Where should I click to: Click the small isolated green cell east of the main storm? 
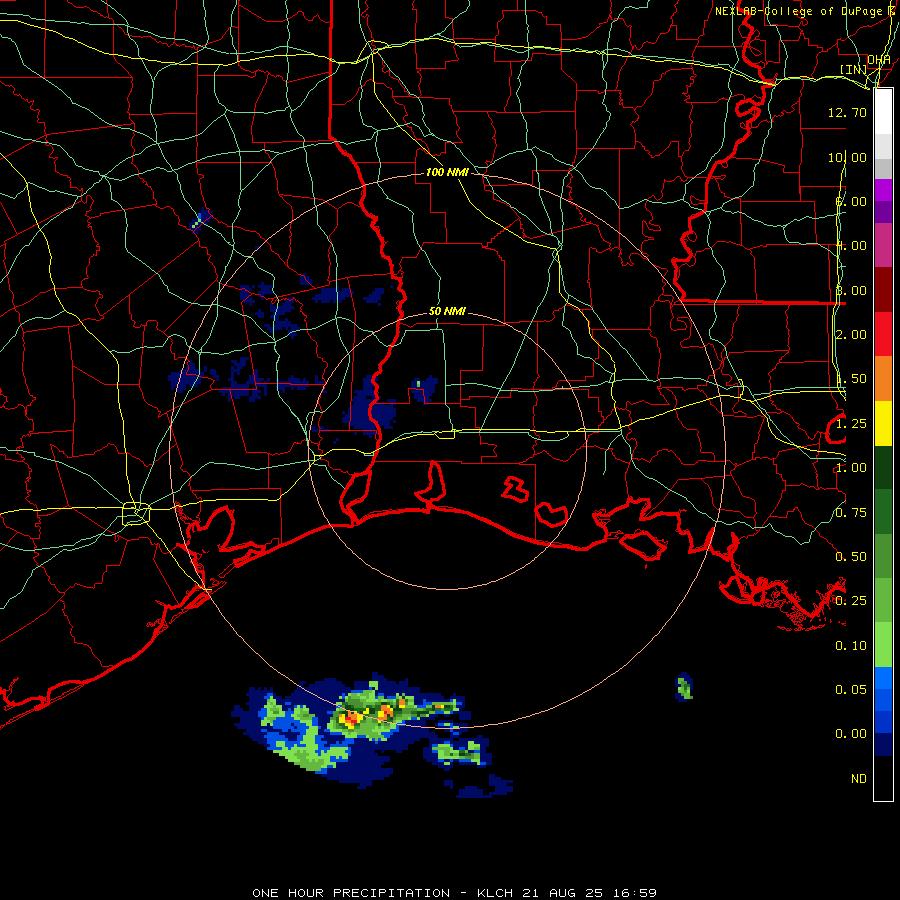pyautogui.click(x=684, y=687)
